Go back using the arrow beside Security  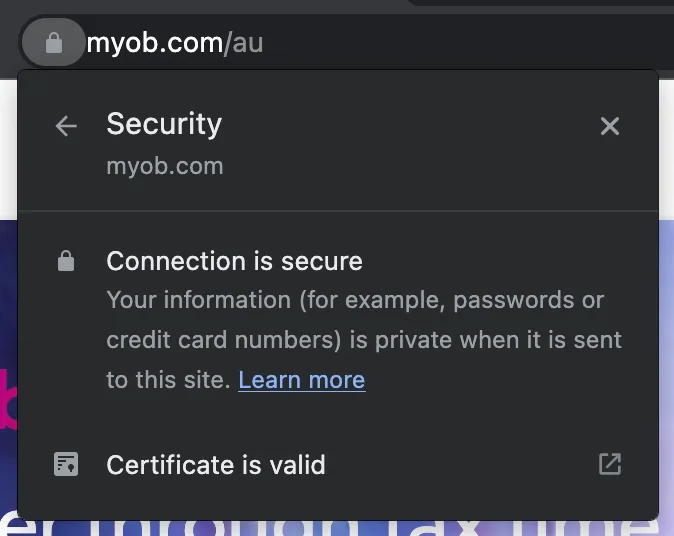(66, 126)
